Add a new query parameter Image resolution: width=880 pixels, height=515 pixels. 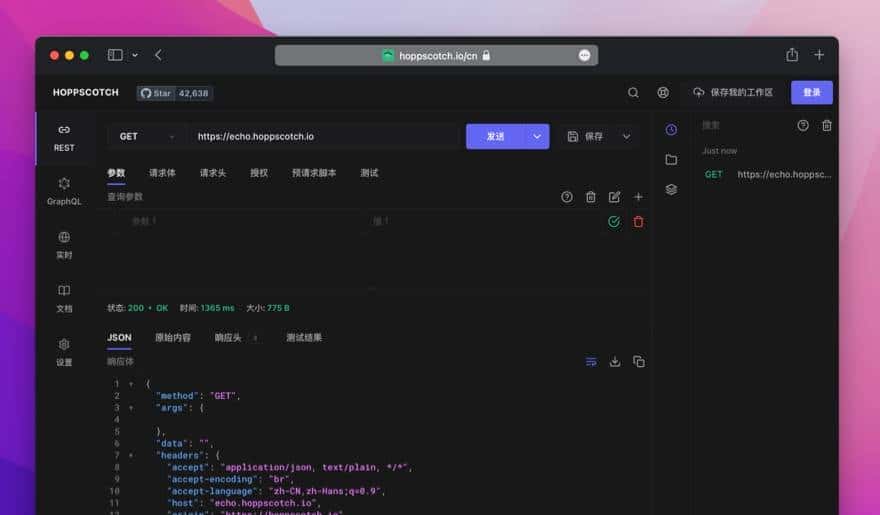pos(638,197)
